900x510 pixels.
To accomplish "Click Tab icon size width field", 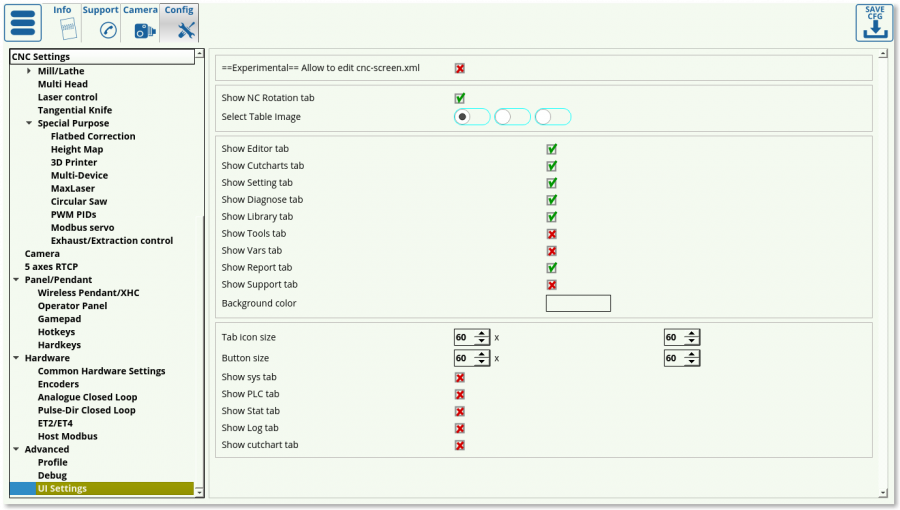I will pos(464,337).
